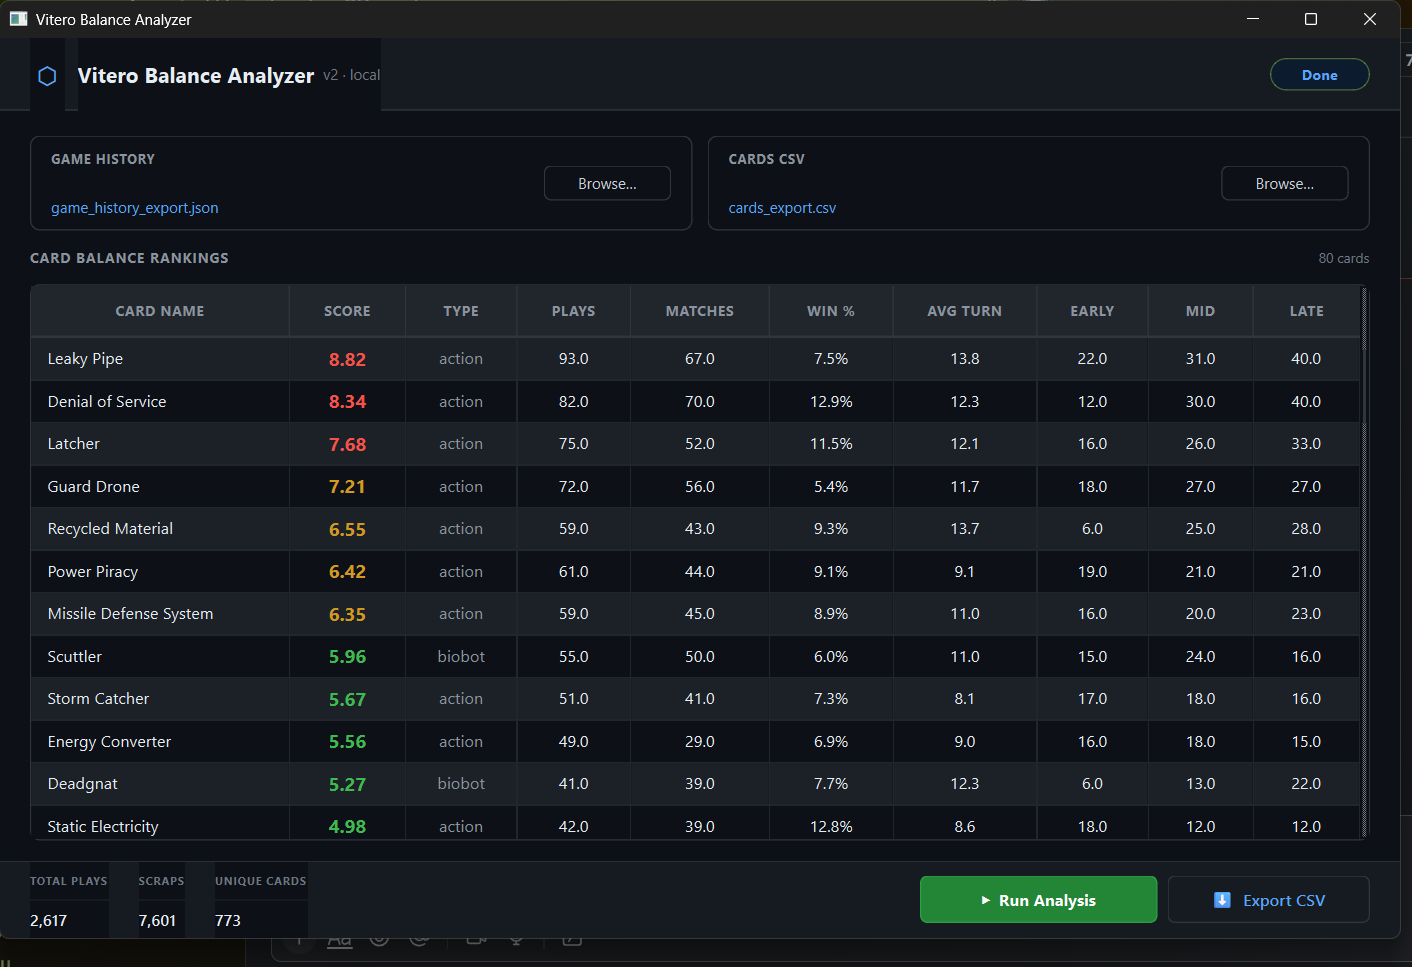The height and width of the screenshot is (967, 1412).
Task: Click the Vitero hexagon logo icon
Action: point(47,76)
